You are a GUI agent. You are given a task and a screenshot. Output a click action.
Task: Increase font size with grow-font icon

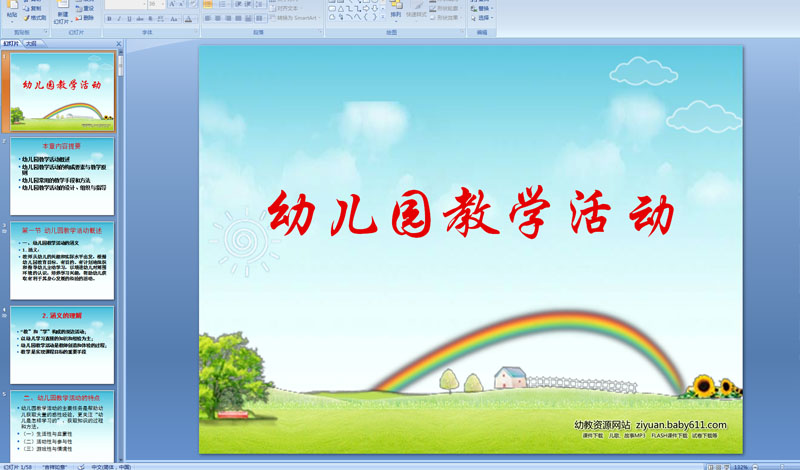click(171, 4)
